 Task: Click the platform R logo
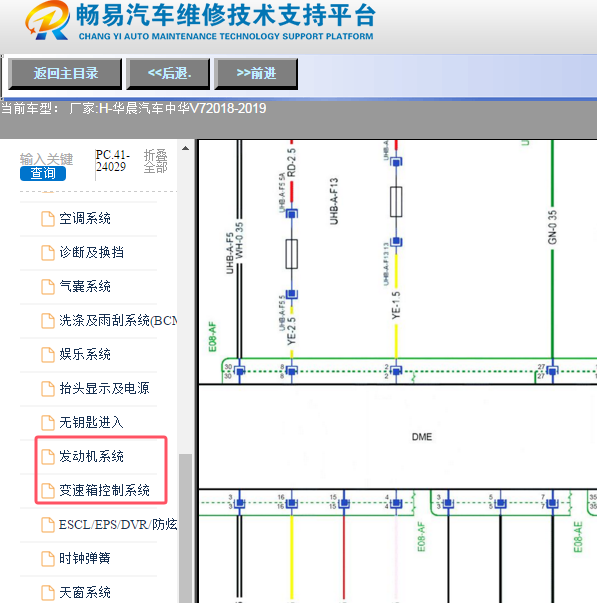pos(48,20)
